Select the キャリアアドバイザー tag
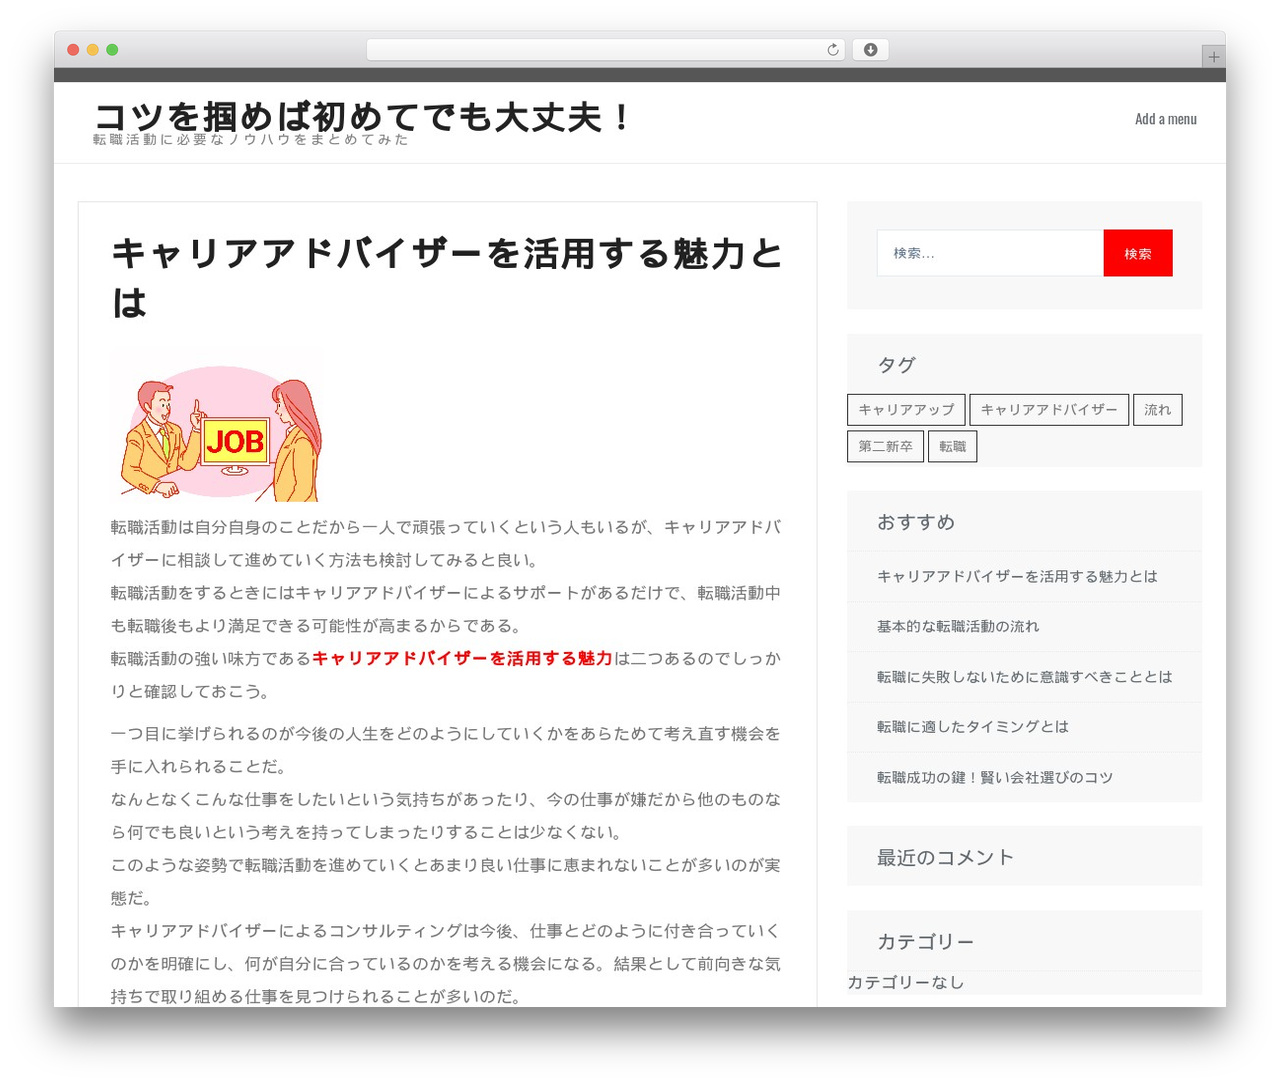The width and height of the screenshot is (1280, 1084). pos(1049,410)
